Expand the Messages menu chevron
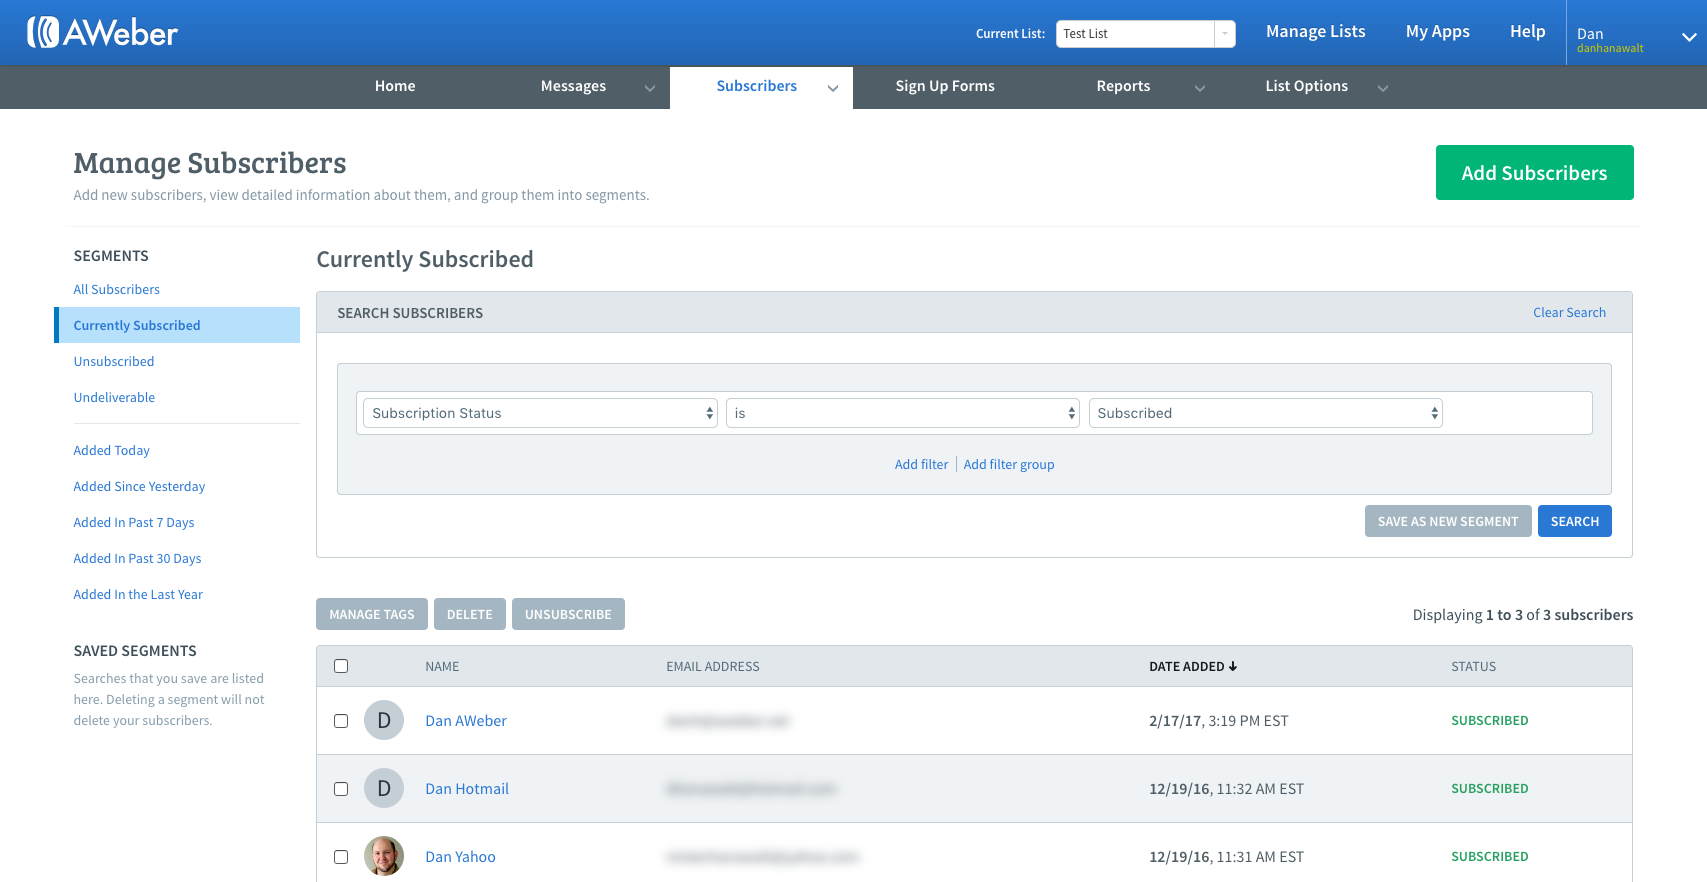Image resolution: width=1707 pixels, height=882 pixels. (650, 88)
